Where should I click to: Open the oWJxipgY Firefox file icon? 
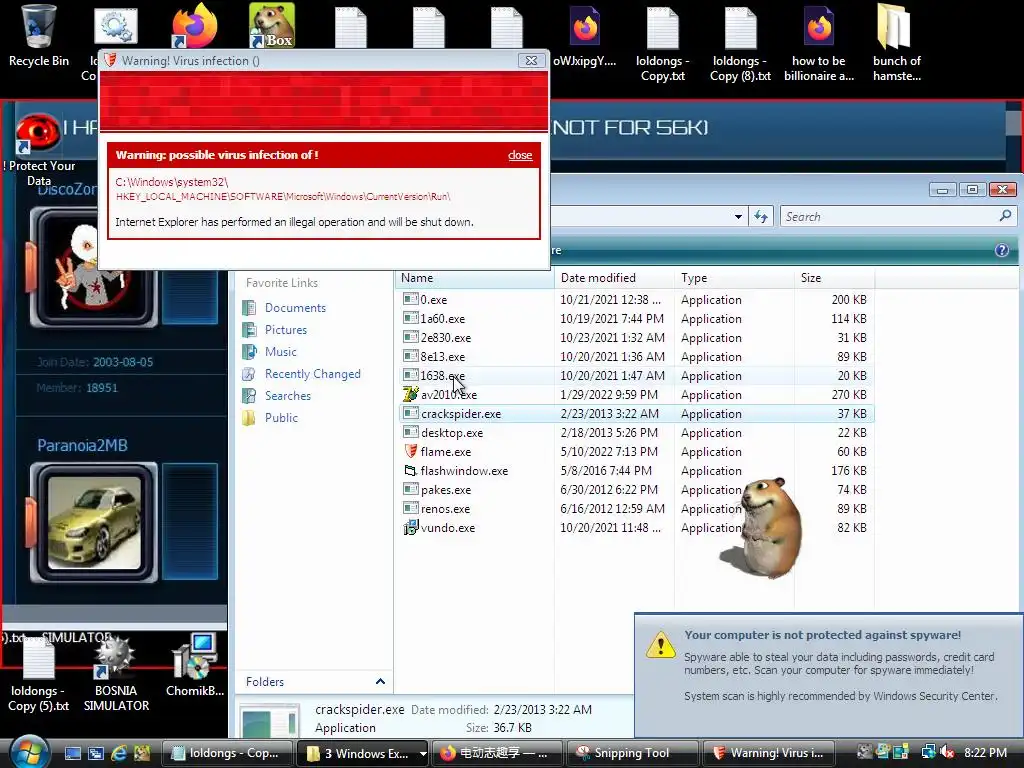pyautogui.click(x=584, y=37)
